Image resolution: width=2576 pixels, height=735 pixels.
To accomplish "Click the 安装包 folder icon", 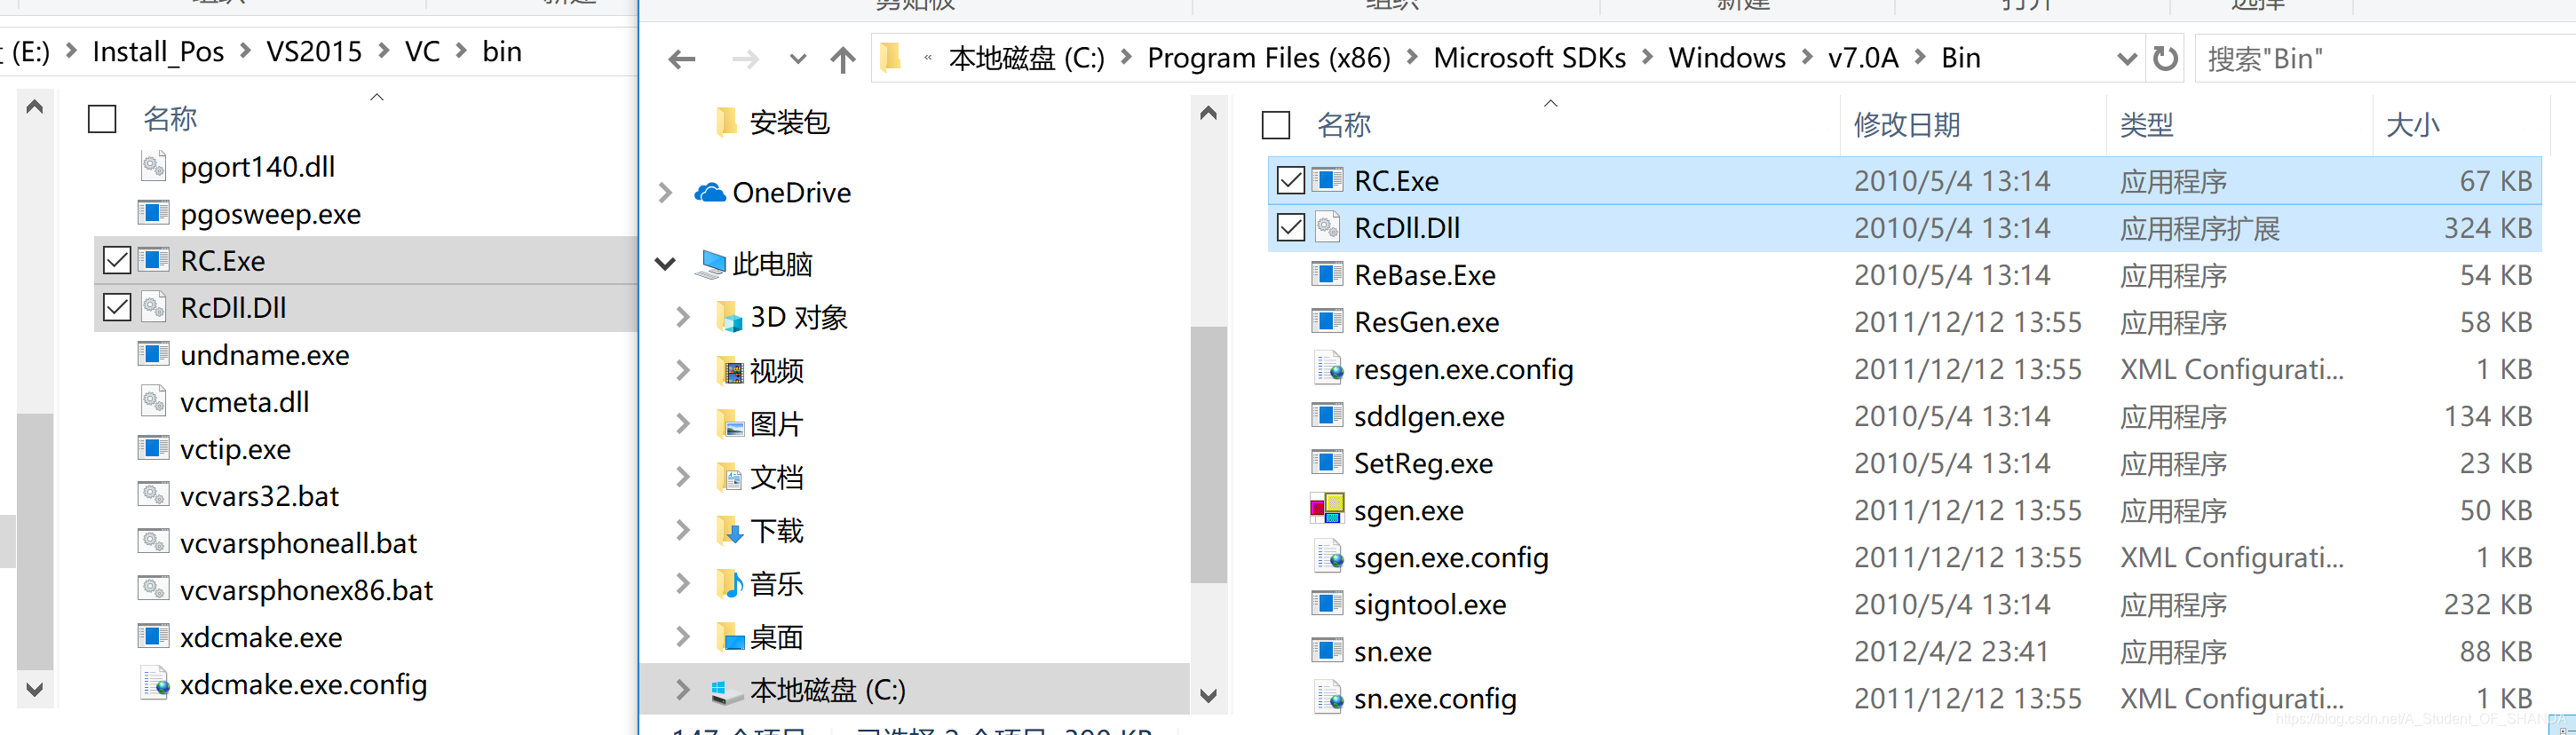I will coord(727,122).
